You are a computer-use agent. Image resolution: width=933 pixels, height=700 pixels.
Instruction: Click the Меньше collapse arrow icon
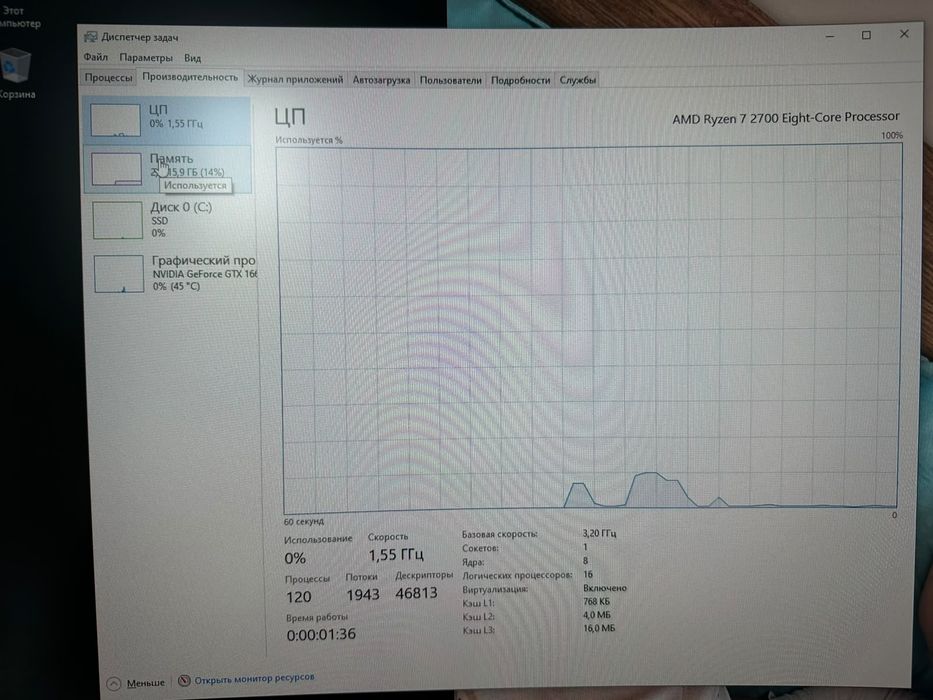pos(114,683)
